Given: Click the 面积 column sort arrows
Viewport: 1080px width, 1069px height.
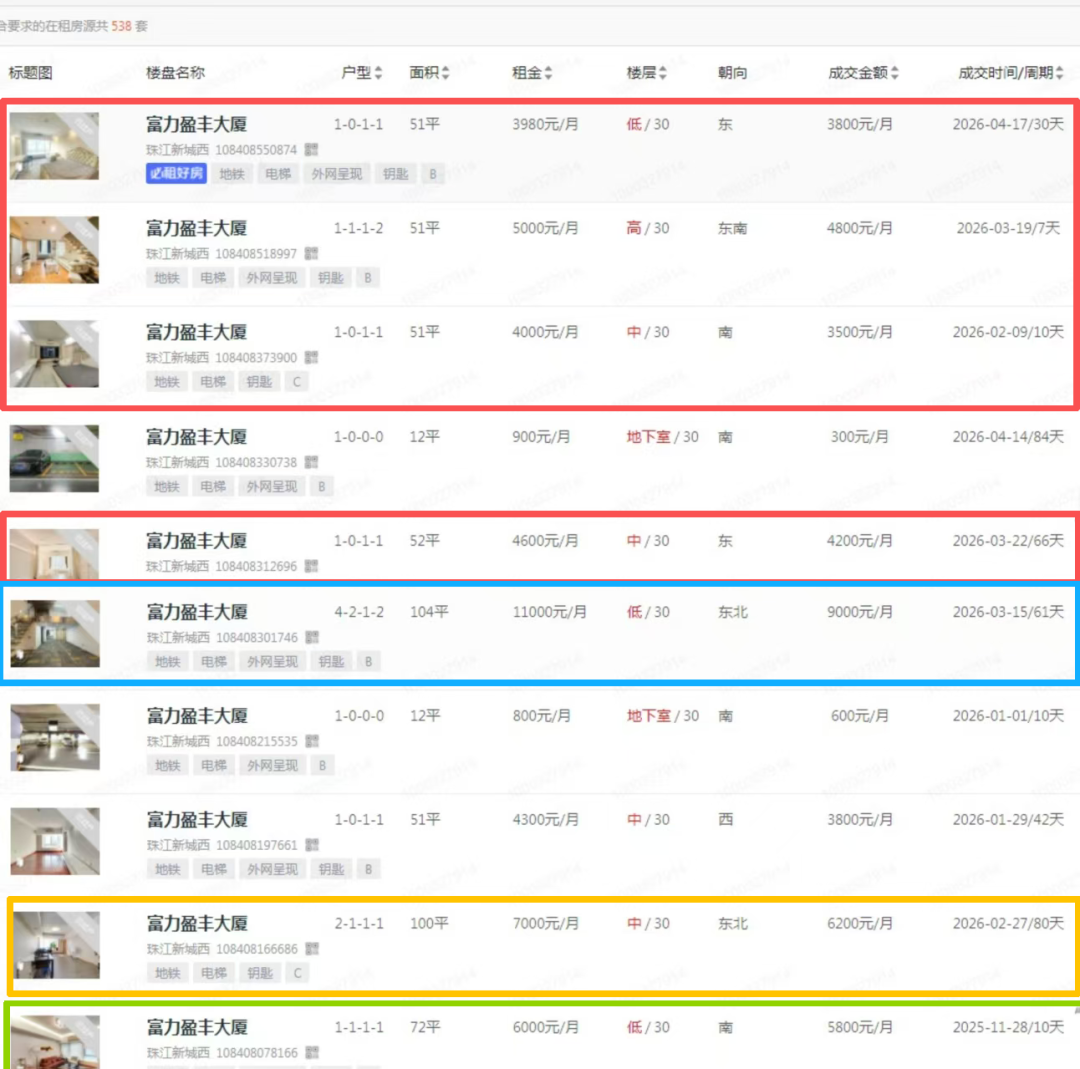Looking at the screenshot, I should click(x=443, y=72).
